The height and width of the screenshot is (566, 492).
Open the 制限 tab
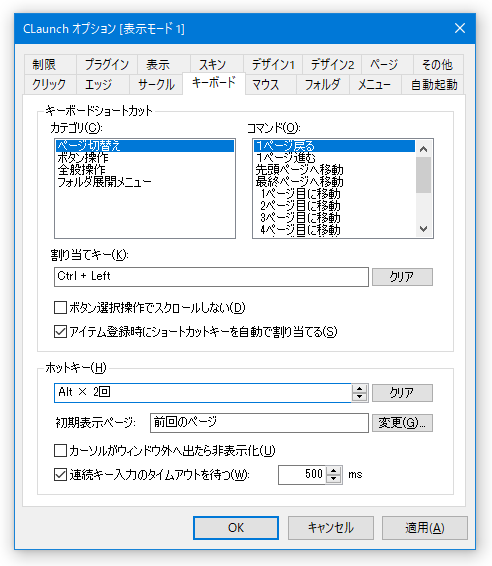50,65
